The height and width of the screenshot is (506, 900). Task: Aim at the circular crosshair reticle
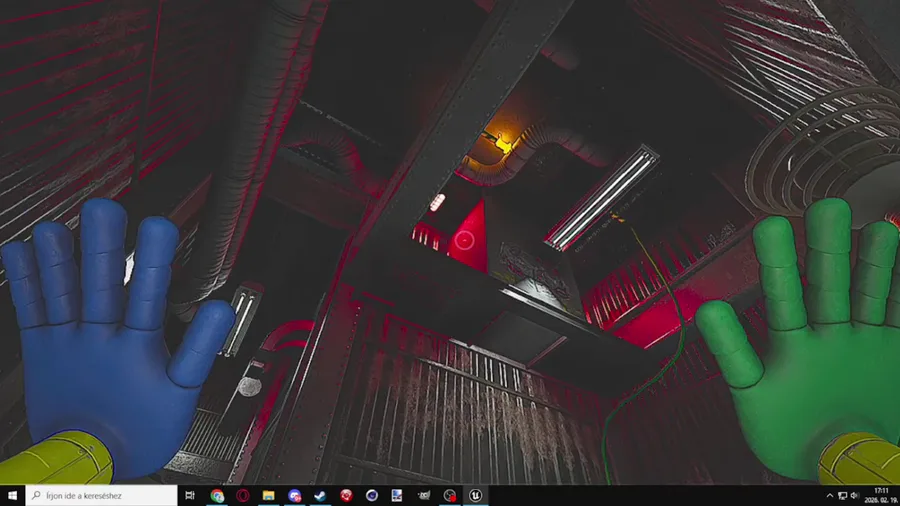[x=464, y=240]
